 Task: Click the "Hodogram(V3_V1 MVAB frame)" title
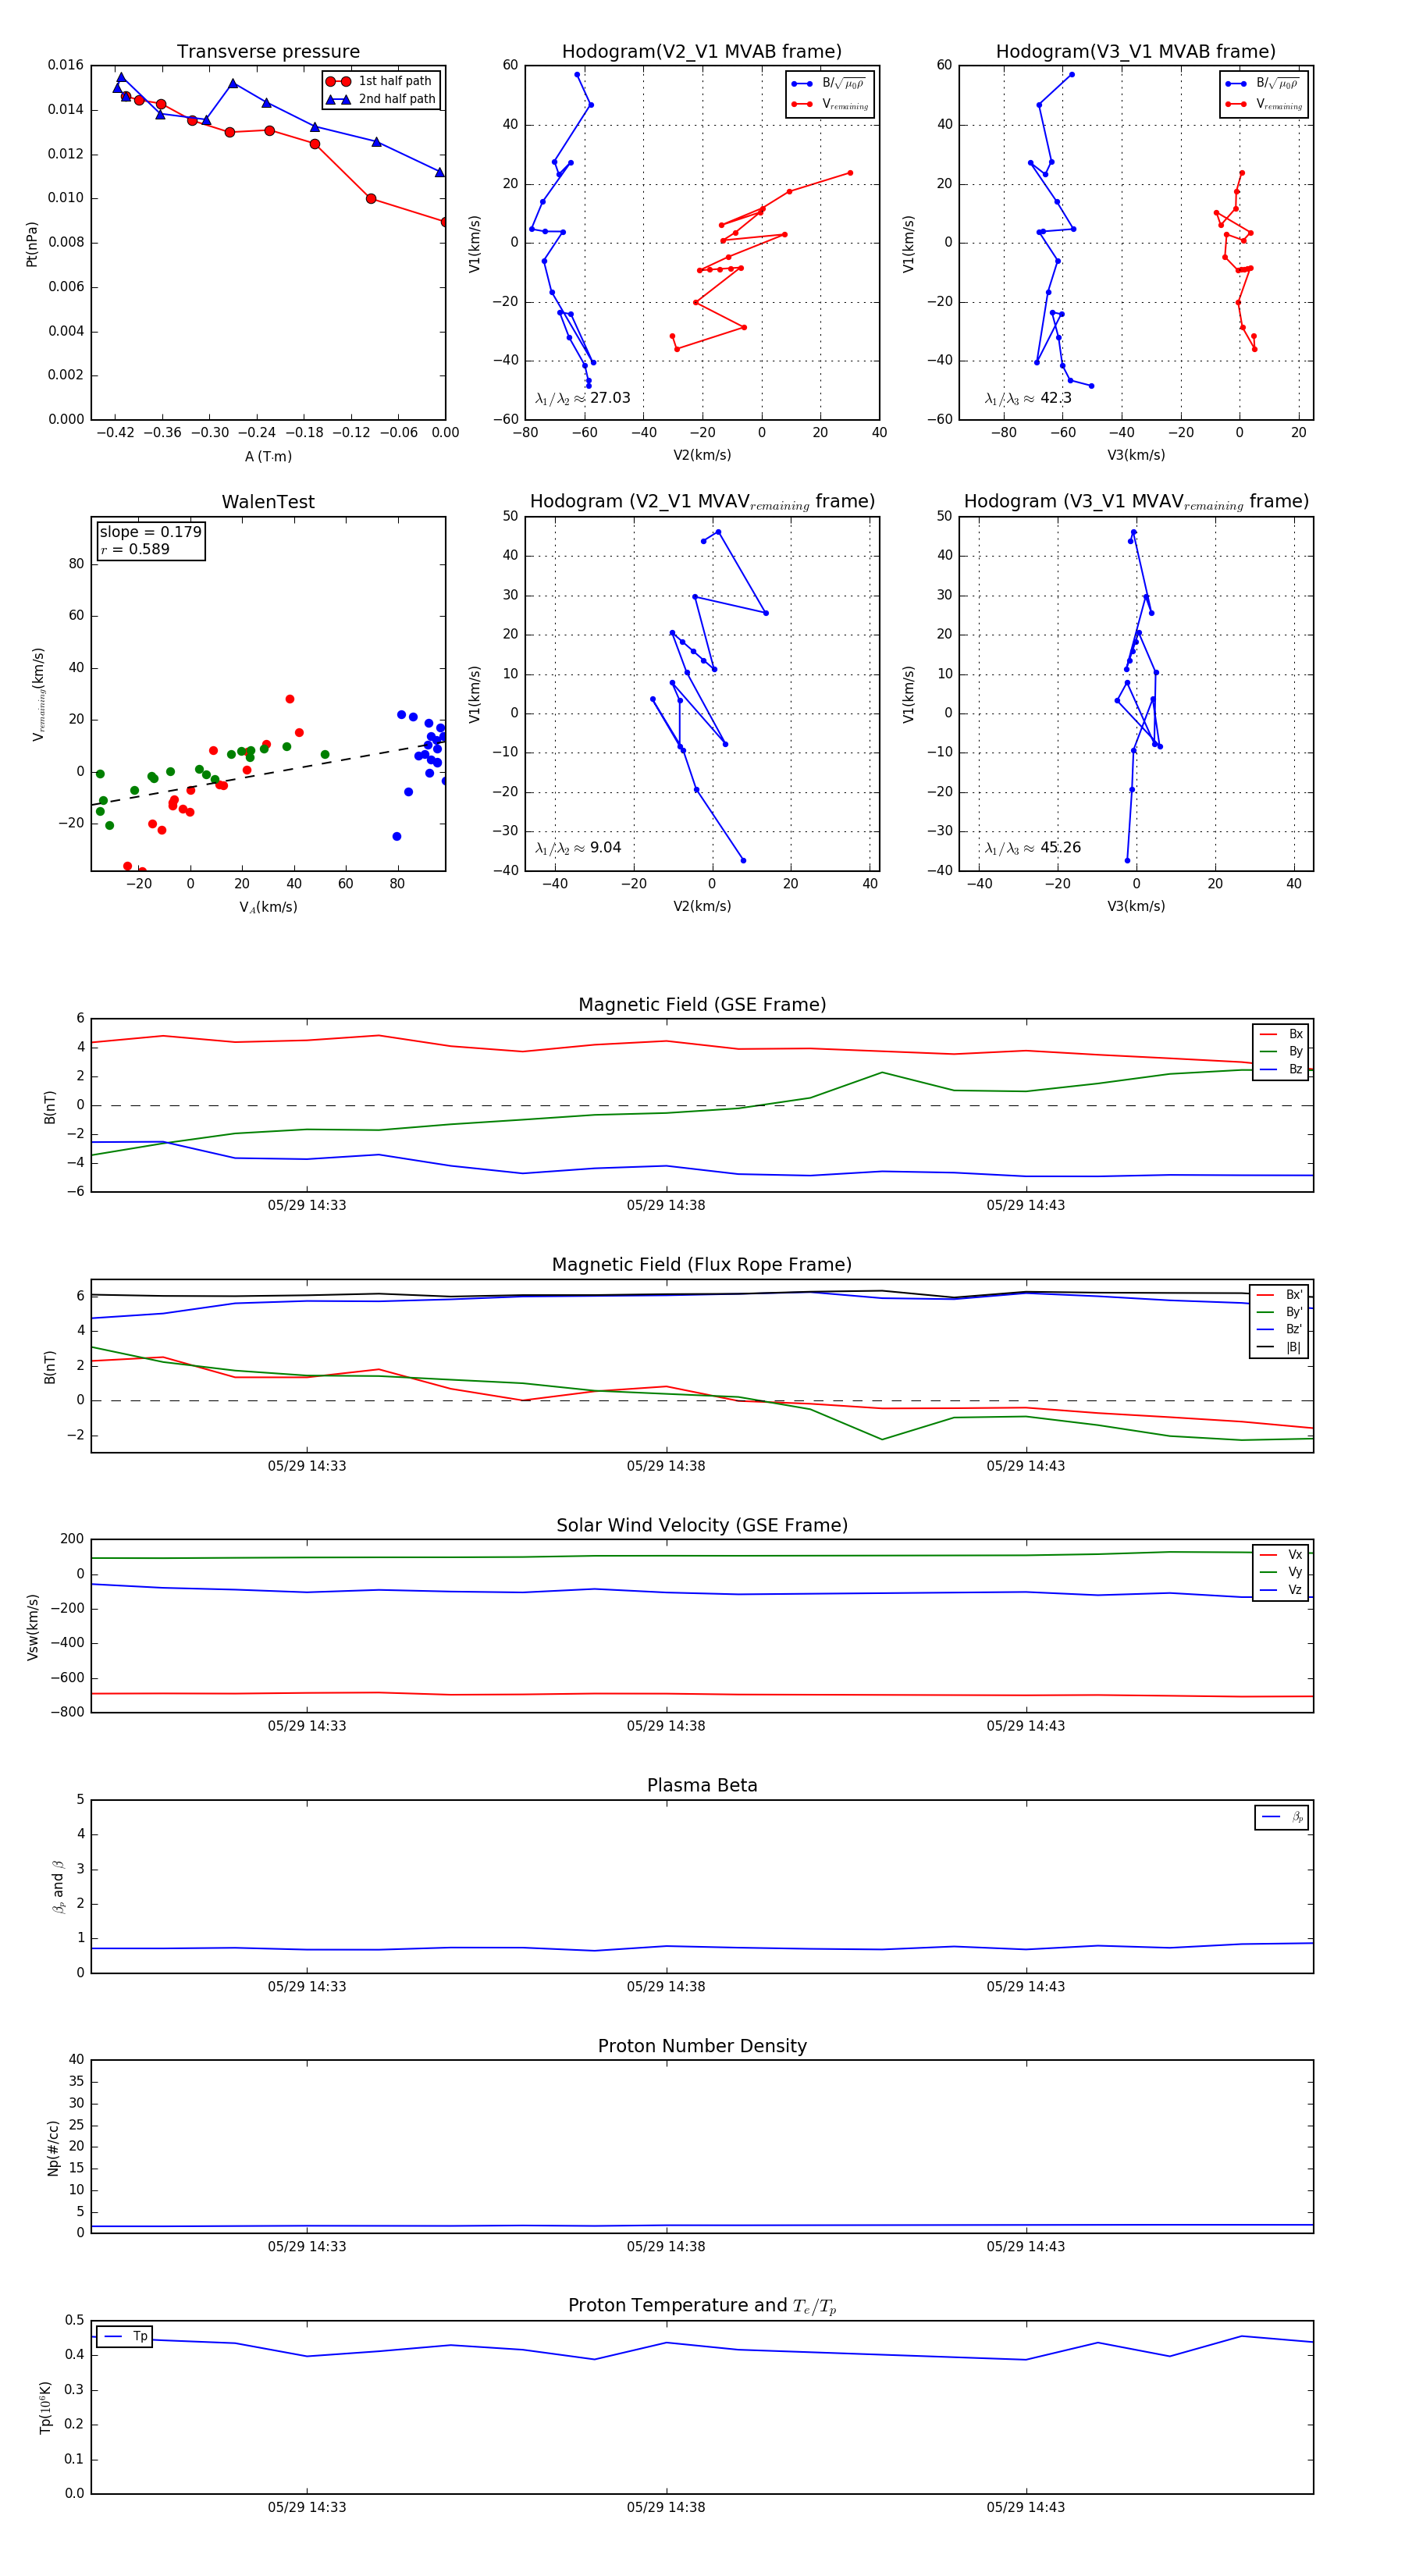click(x=1136, y=52)
